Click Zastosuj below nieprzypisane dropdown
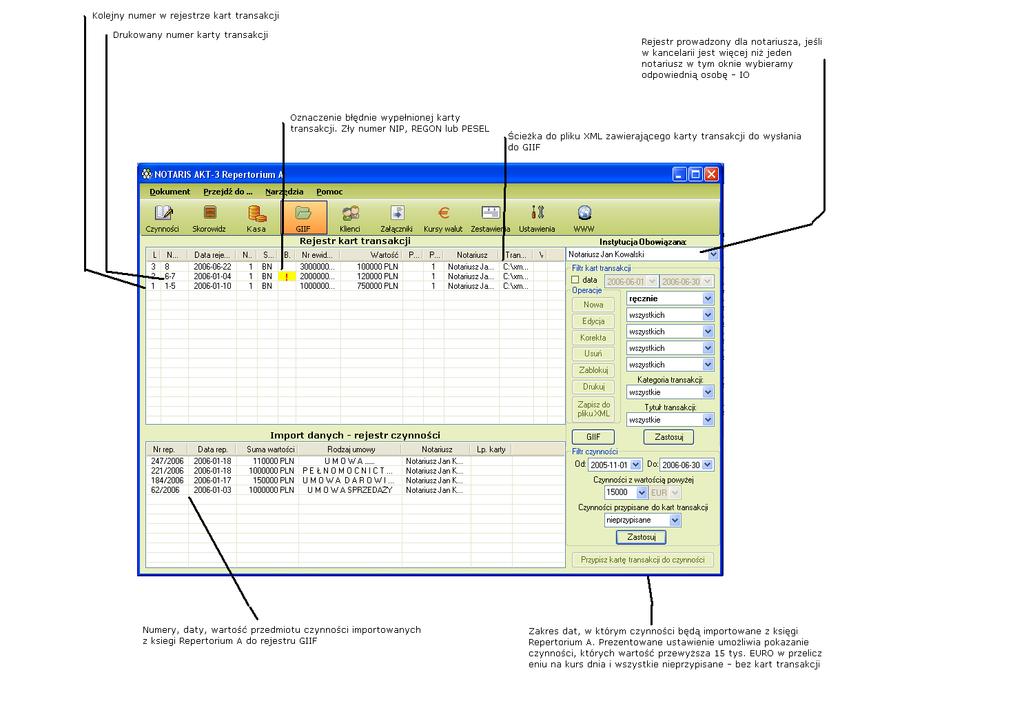The image size is (1024, 728). pyautogui.click(x=641, y=537)
